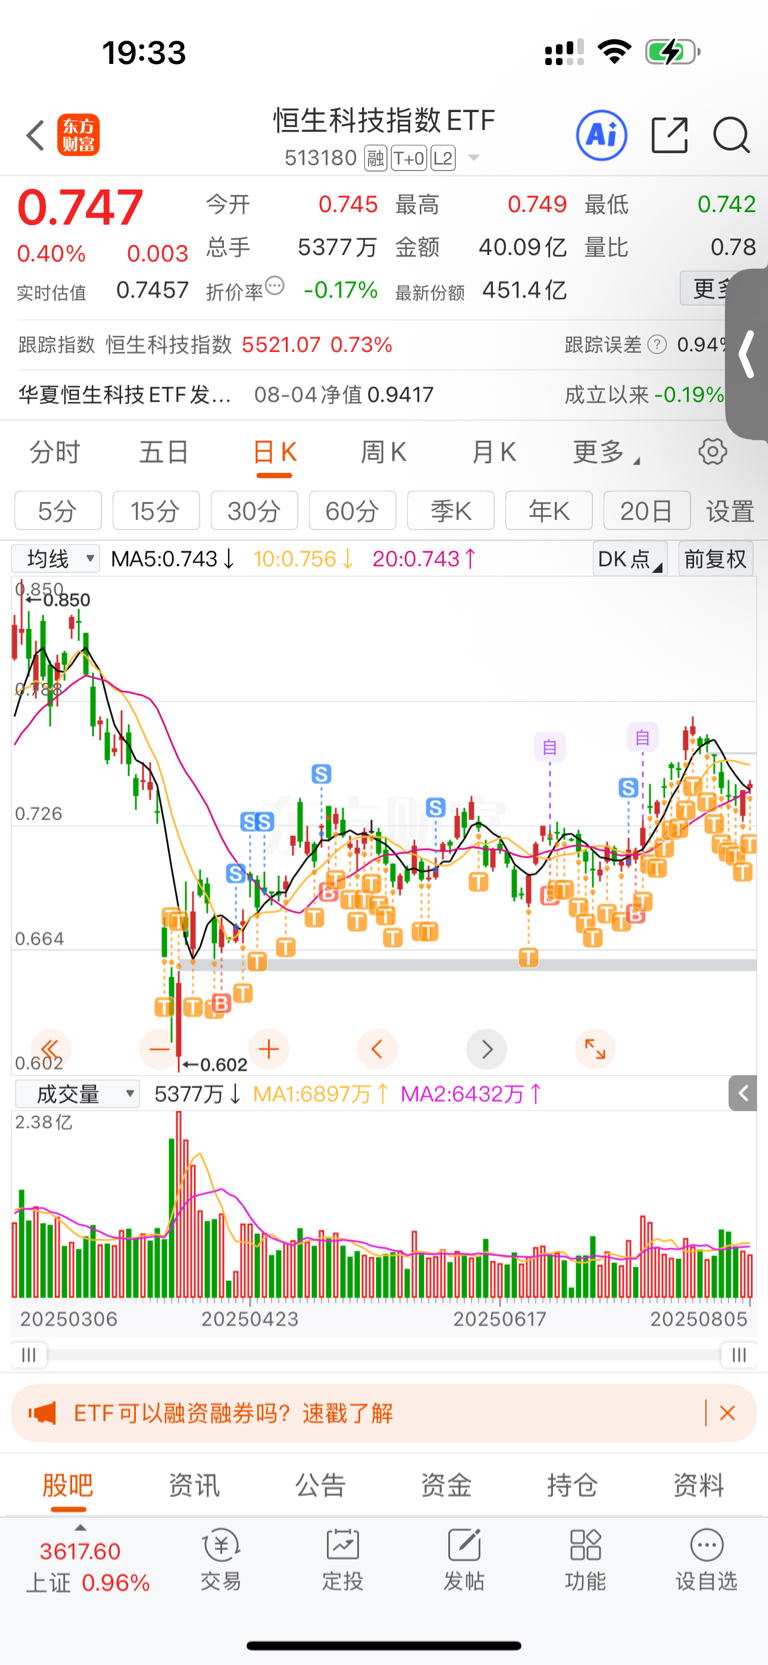This screenshot has width=768, height=1665.
Task: Expand the 更多 chart period menu
Action: tap(606, 452)
